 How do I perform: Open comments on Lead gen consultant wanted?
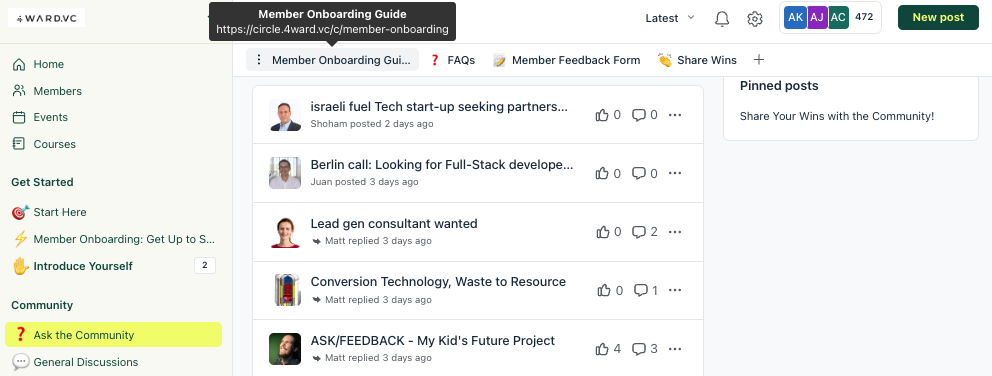(x=639, y=232)
